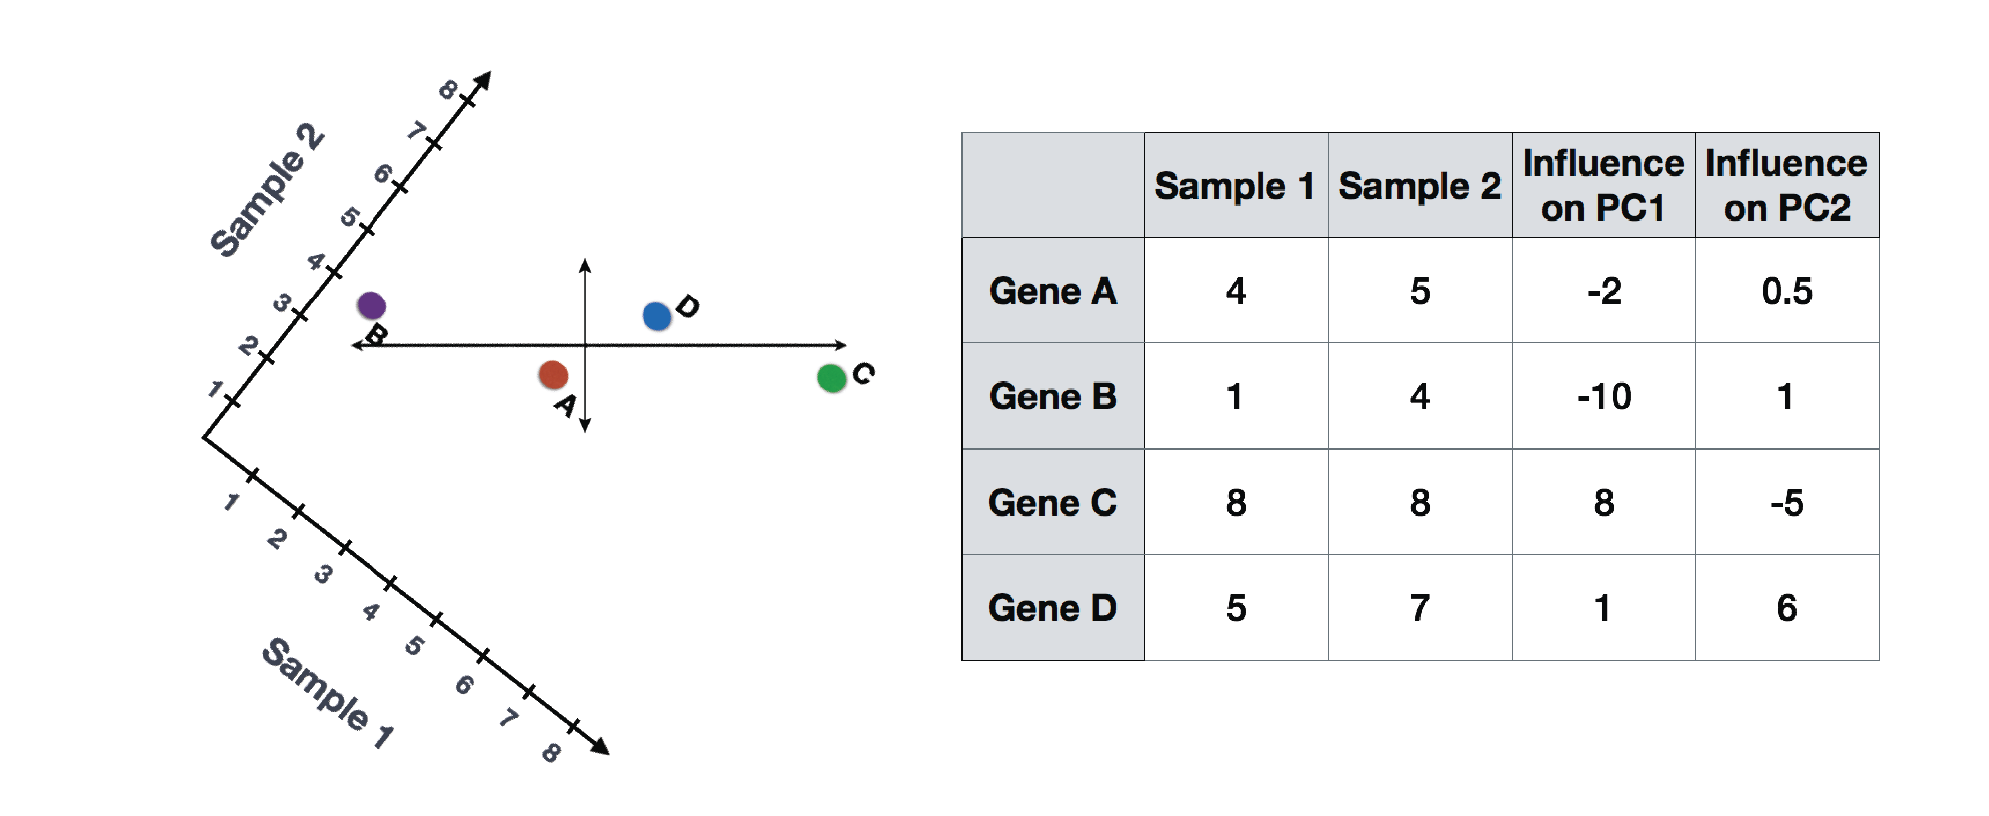Click the 0.5 cell for Gene A

[1787, 291]
